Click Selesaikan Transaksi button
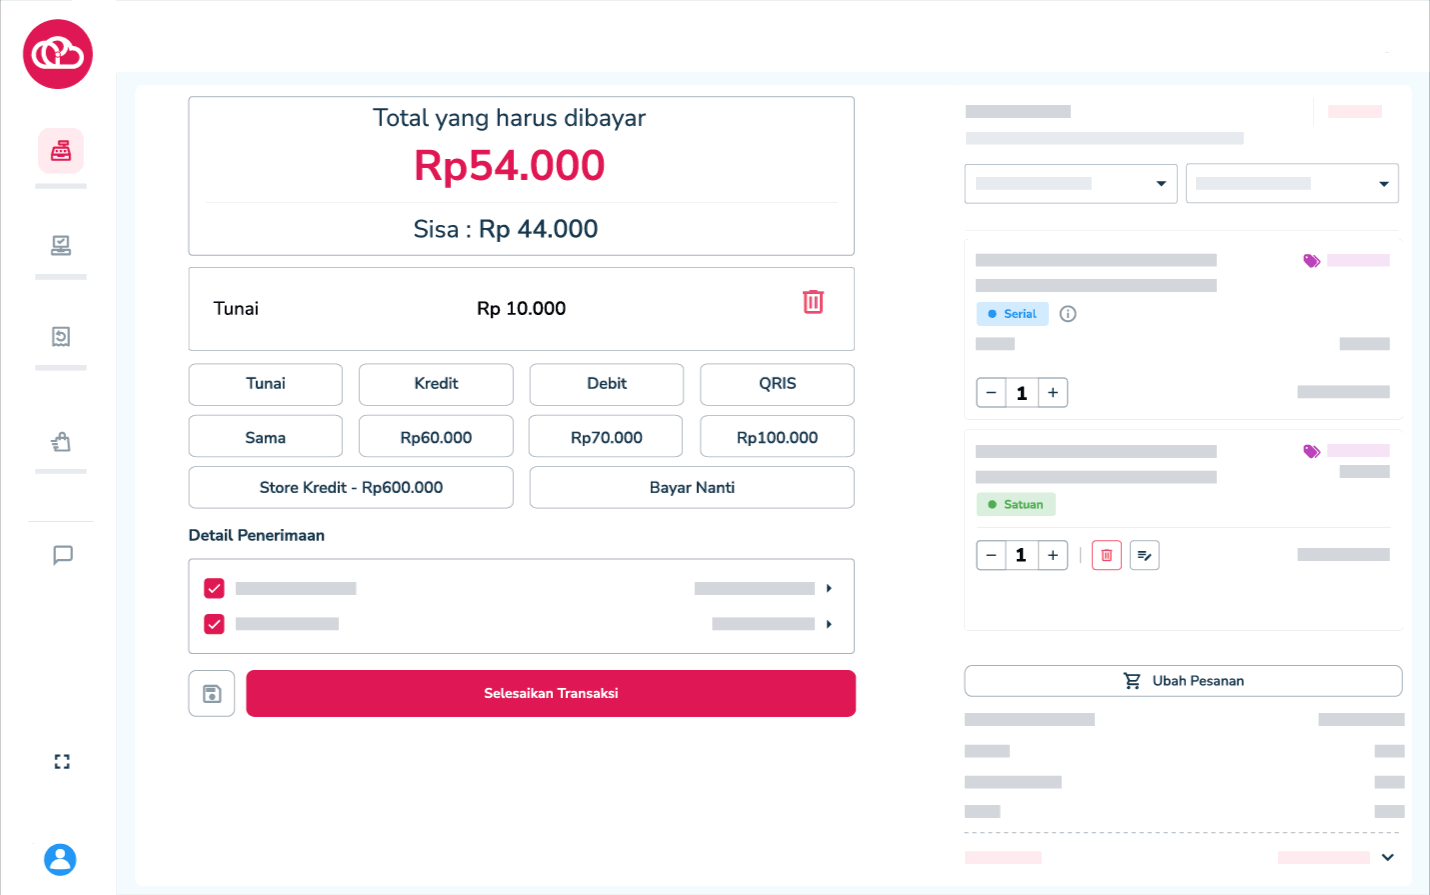Viewport: 1430px width, 895px height. (551, 694)
